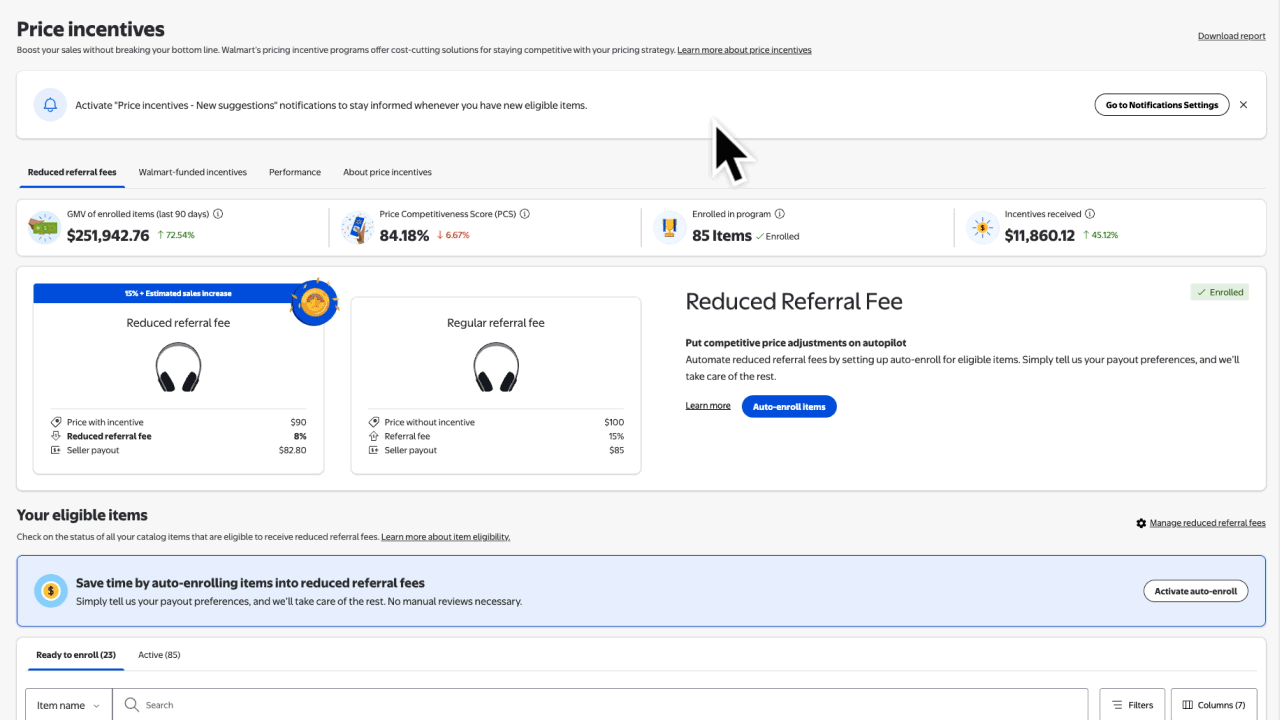This screenshot has width=1280, height=720.
Task: Click the headphones image in Reduced referral fee card
Action: pos(178,367)
